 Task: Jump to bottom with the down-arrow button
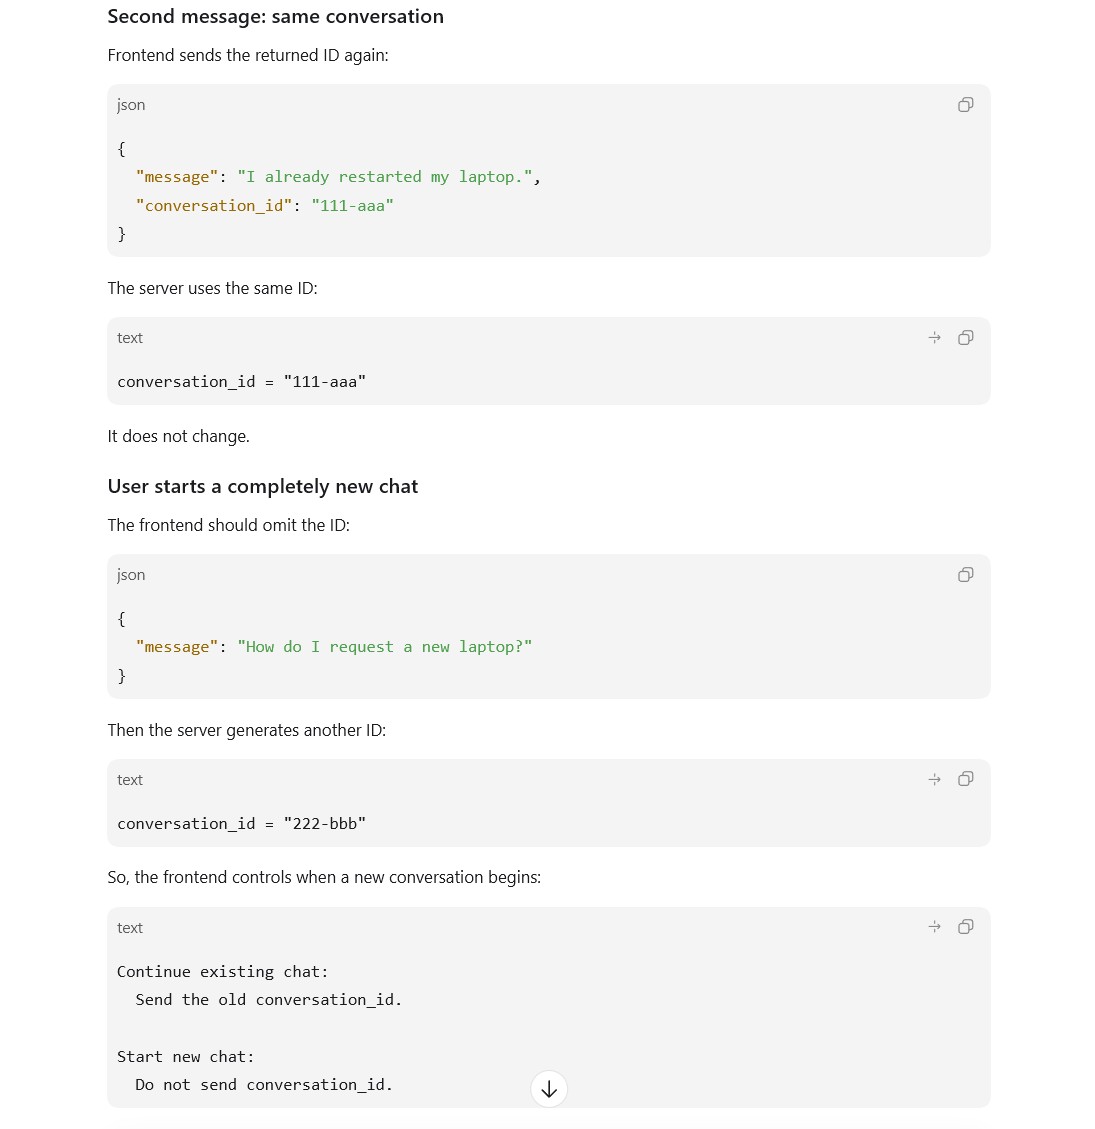click(549, 1089)
